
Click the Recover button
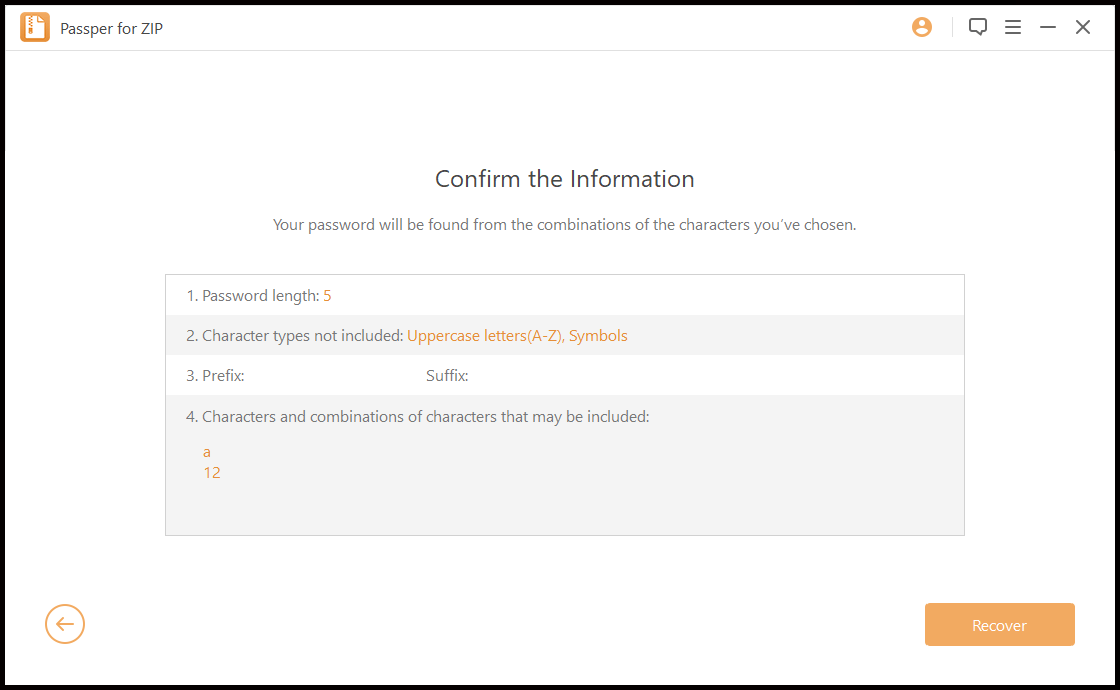point(999,624)
